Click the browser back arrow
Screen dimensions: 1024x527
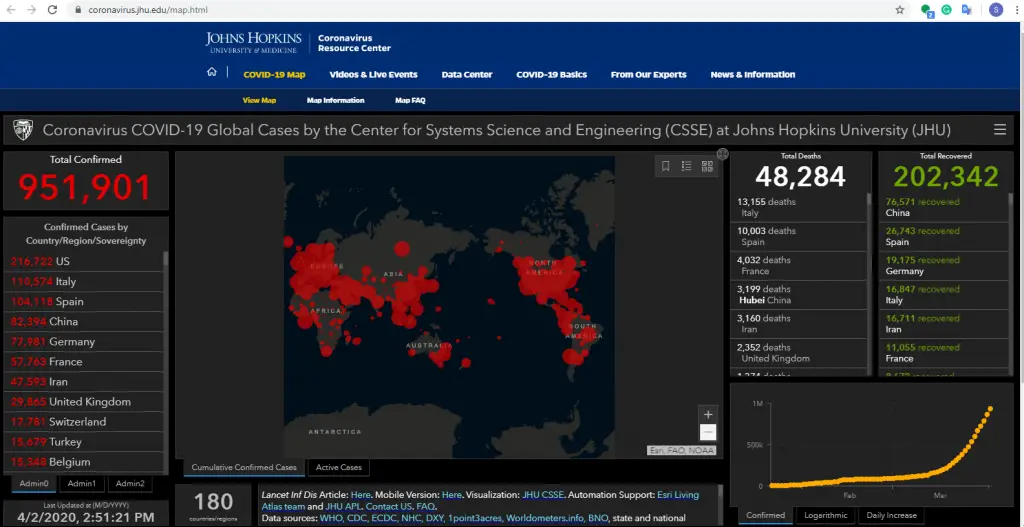(10, 10)
